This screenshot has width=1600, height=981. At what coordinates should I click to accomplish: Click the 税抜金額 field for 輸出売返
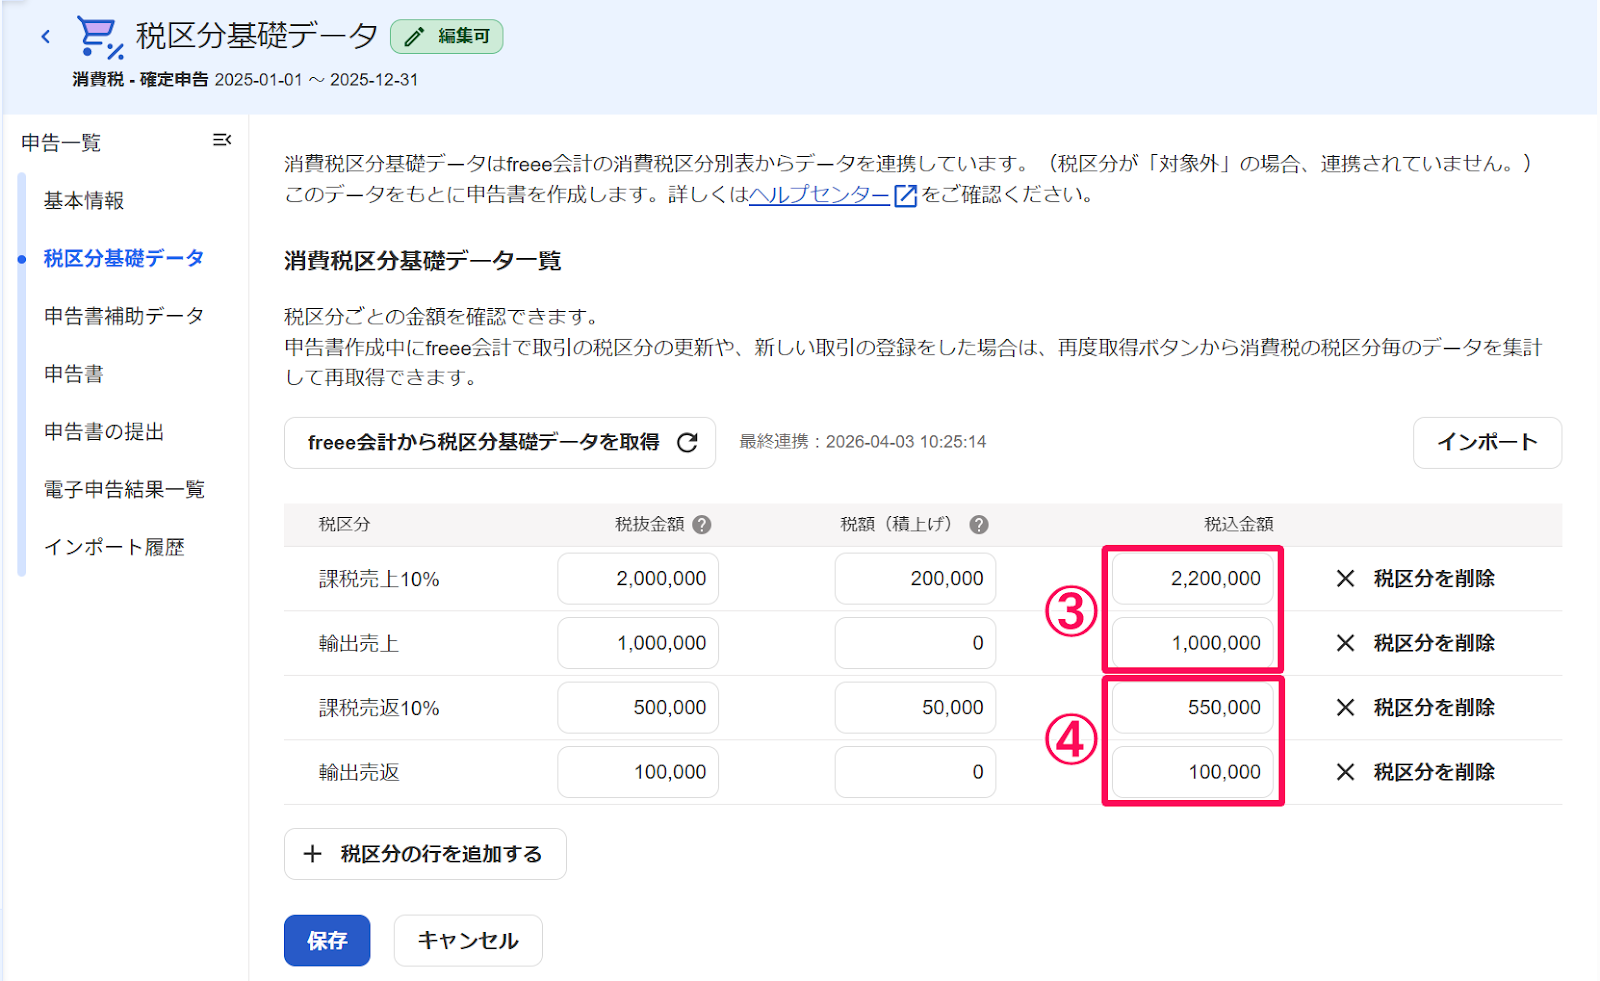(638, 772)
